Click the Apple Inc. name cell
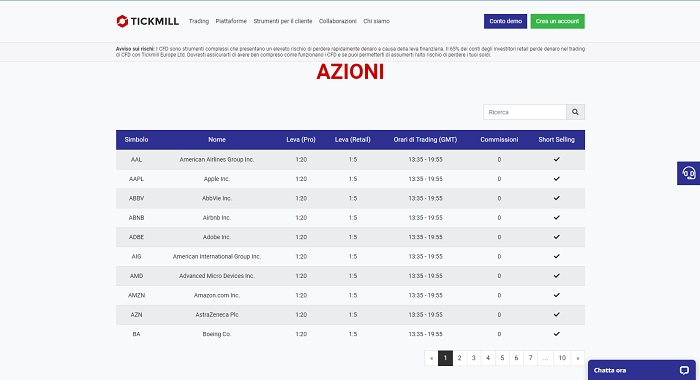This screenshot has width=700, height=380. [x=217, y=179]
